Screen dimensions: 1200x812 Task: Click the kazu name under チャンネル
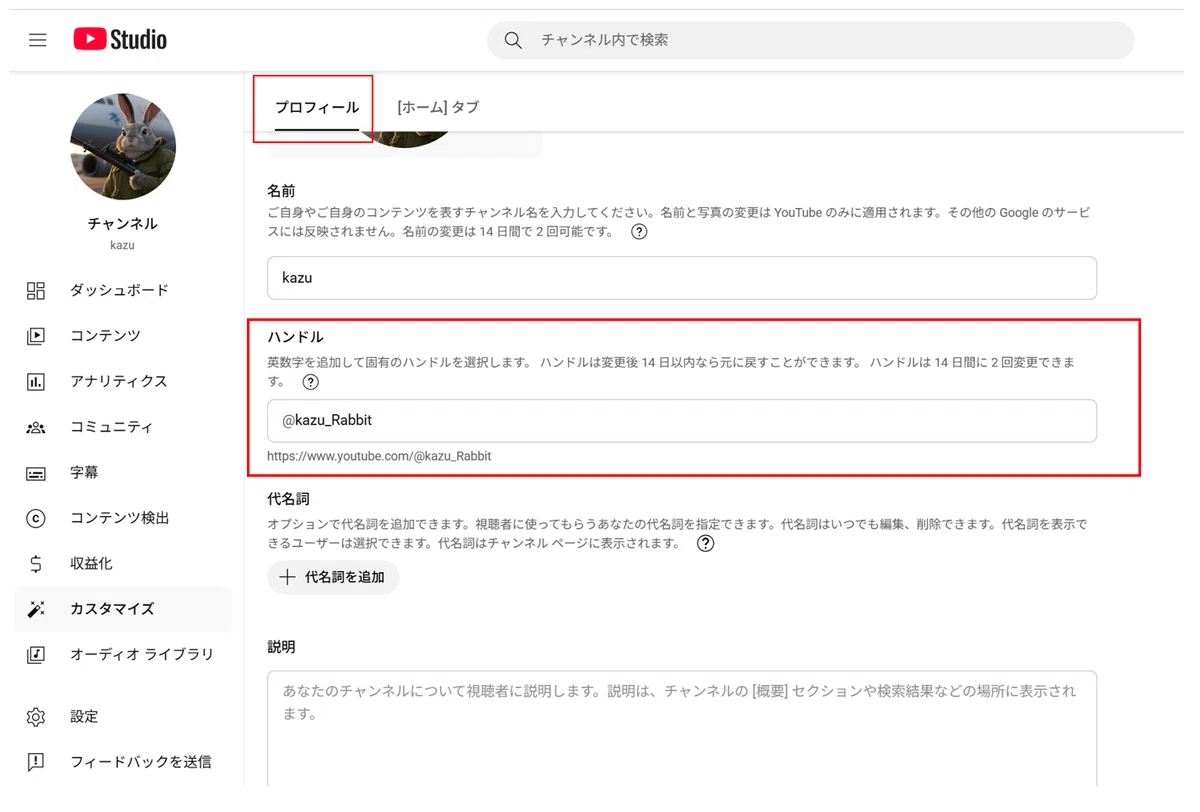tap(122, 245)
